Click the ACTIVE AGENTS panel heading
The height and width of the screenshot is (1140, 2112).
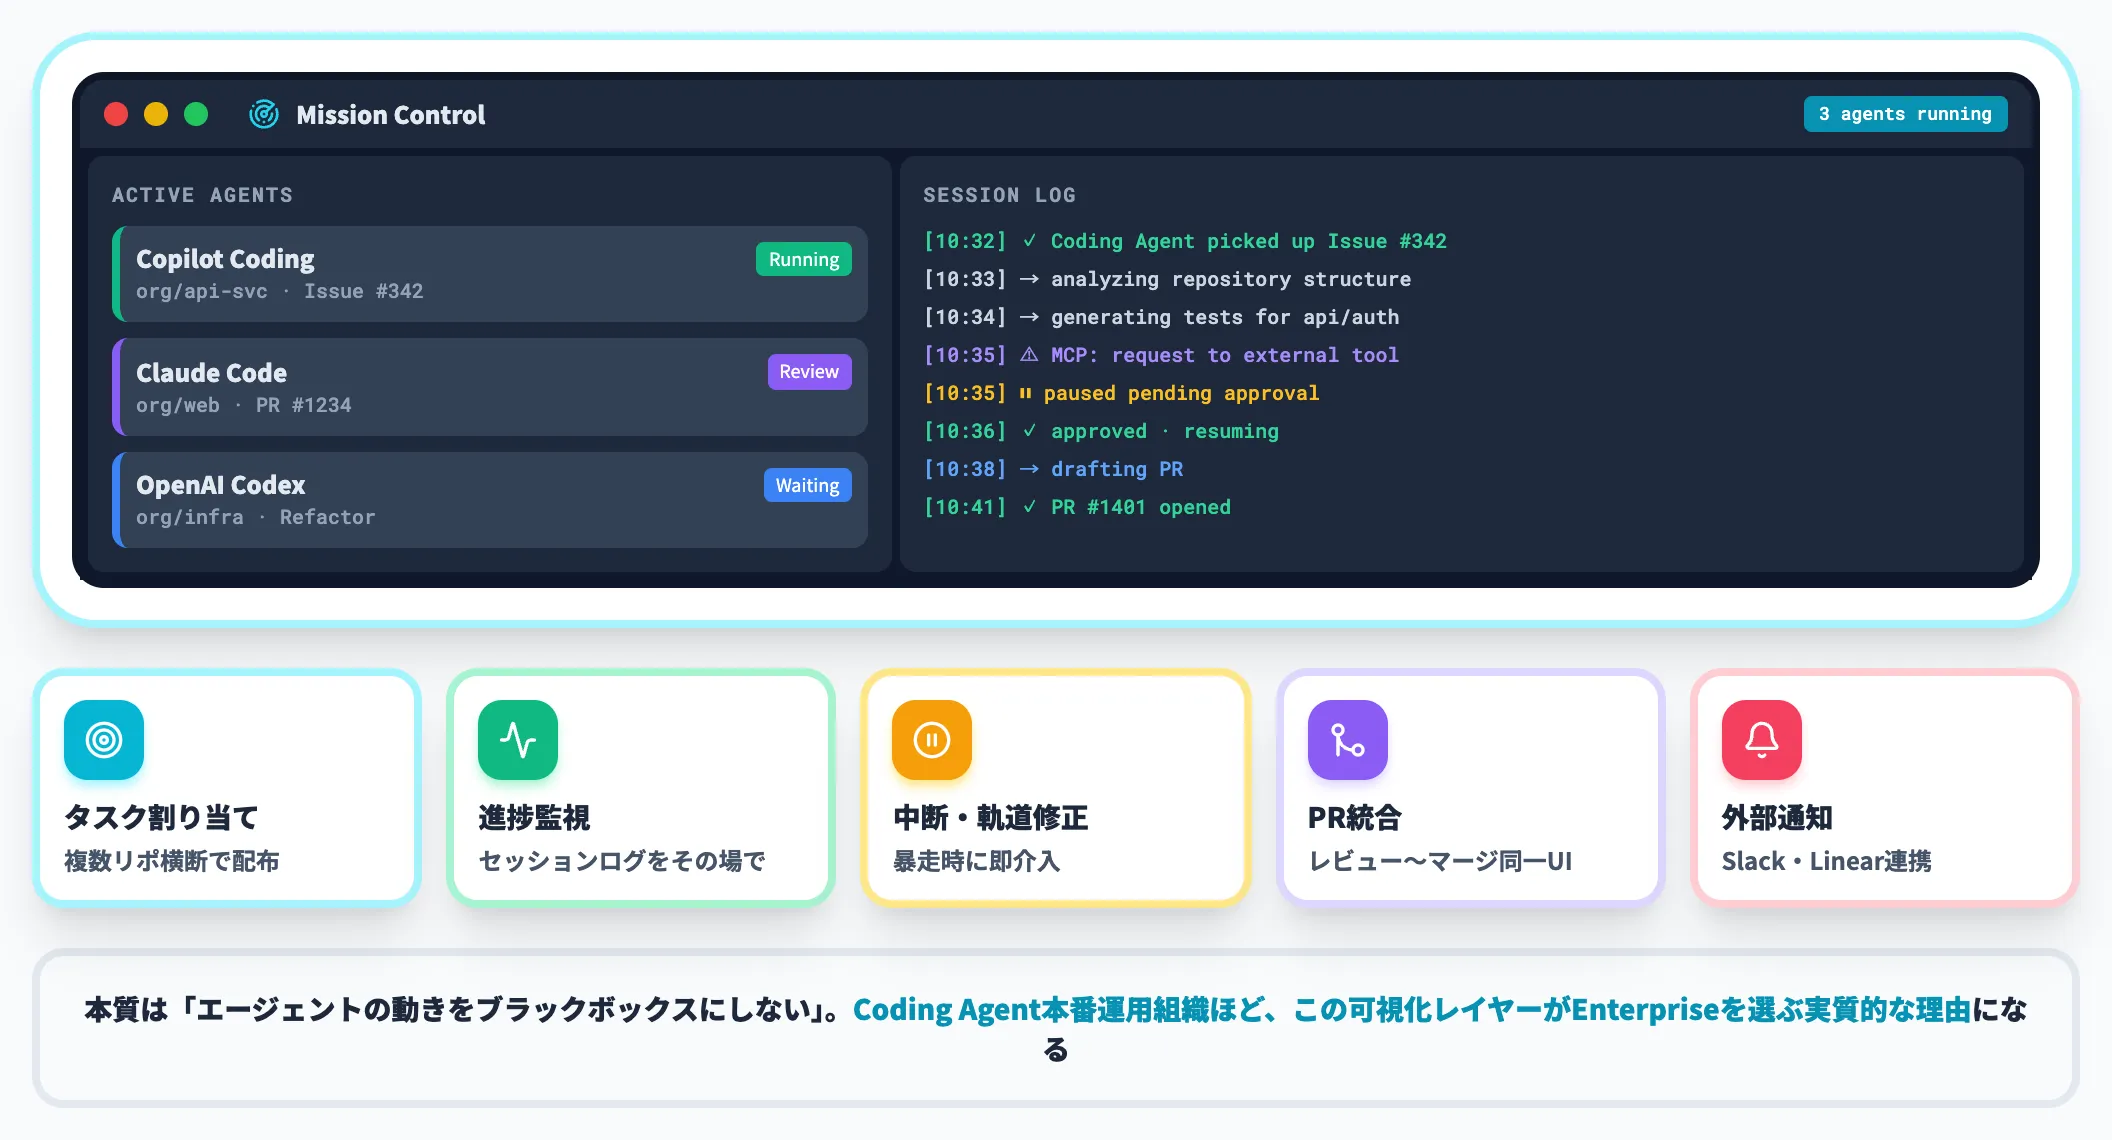pyautogui.click(x=202, y=195)
